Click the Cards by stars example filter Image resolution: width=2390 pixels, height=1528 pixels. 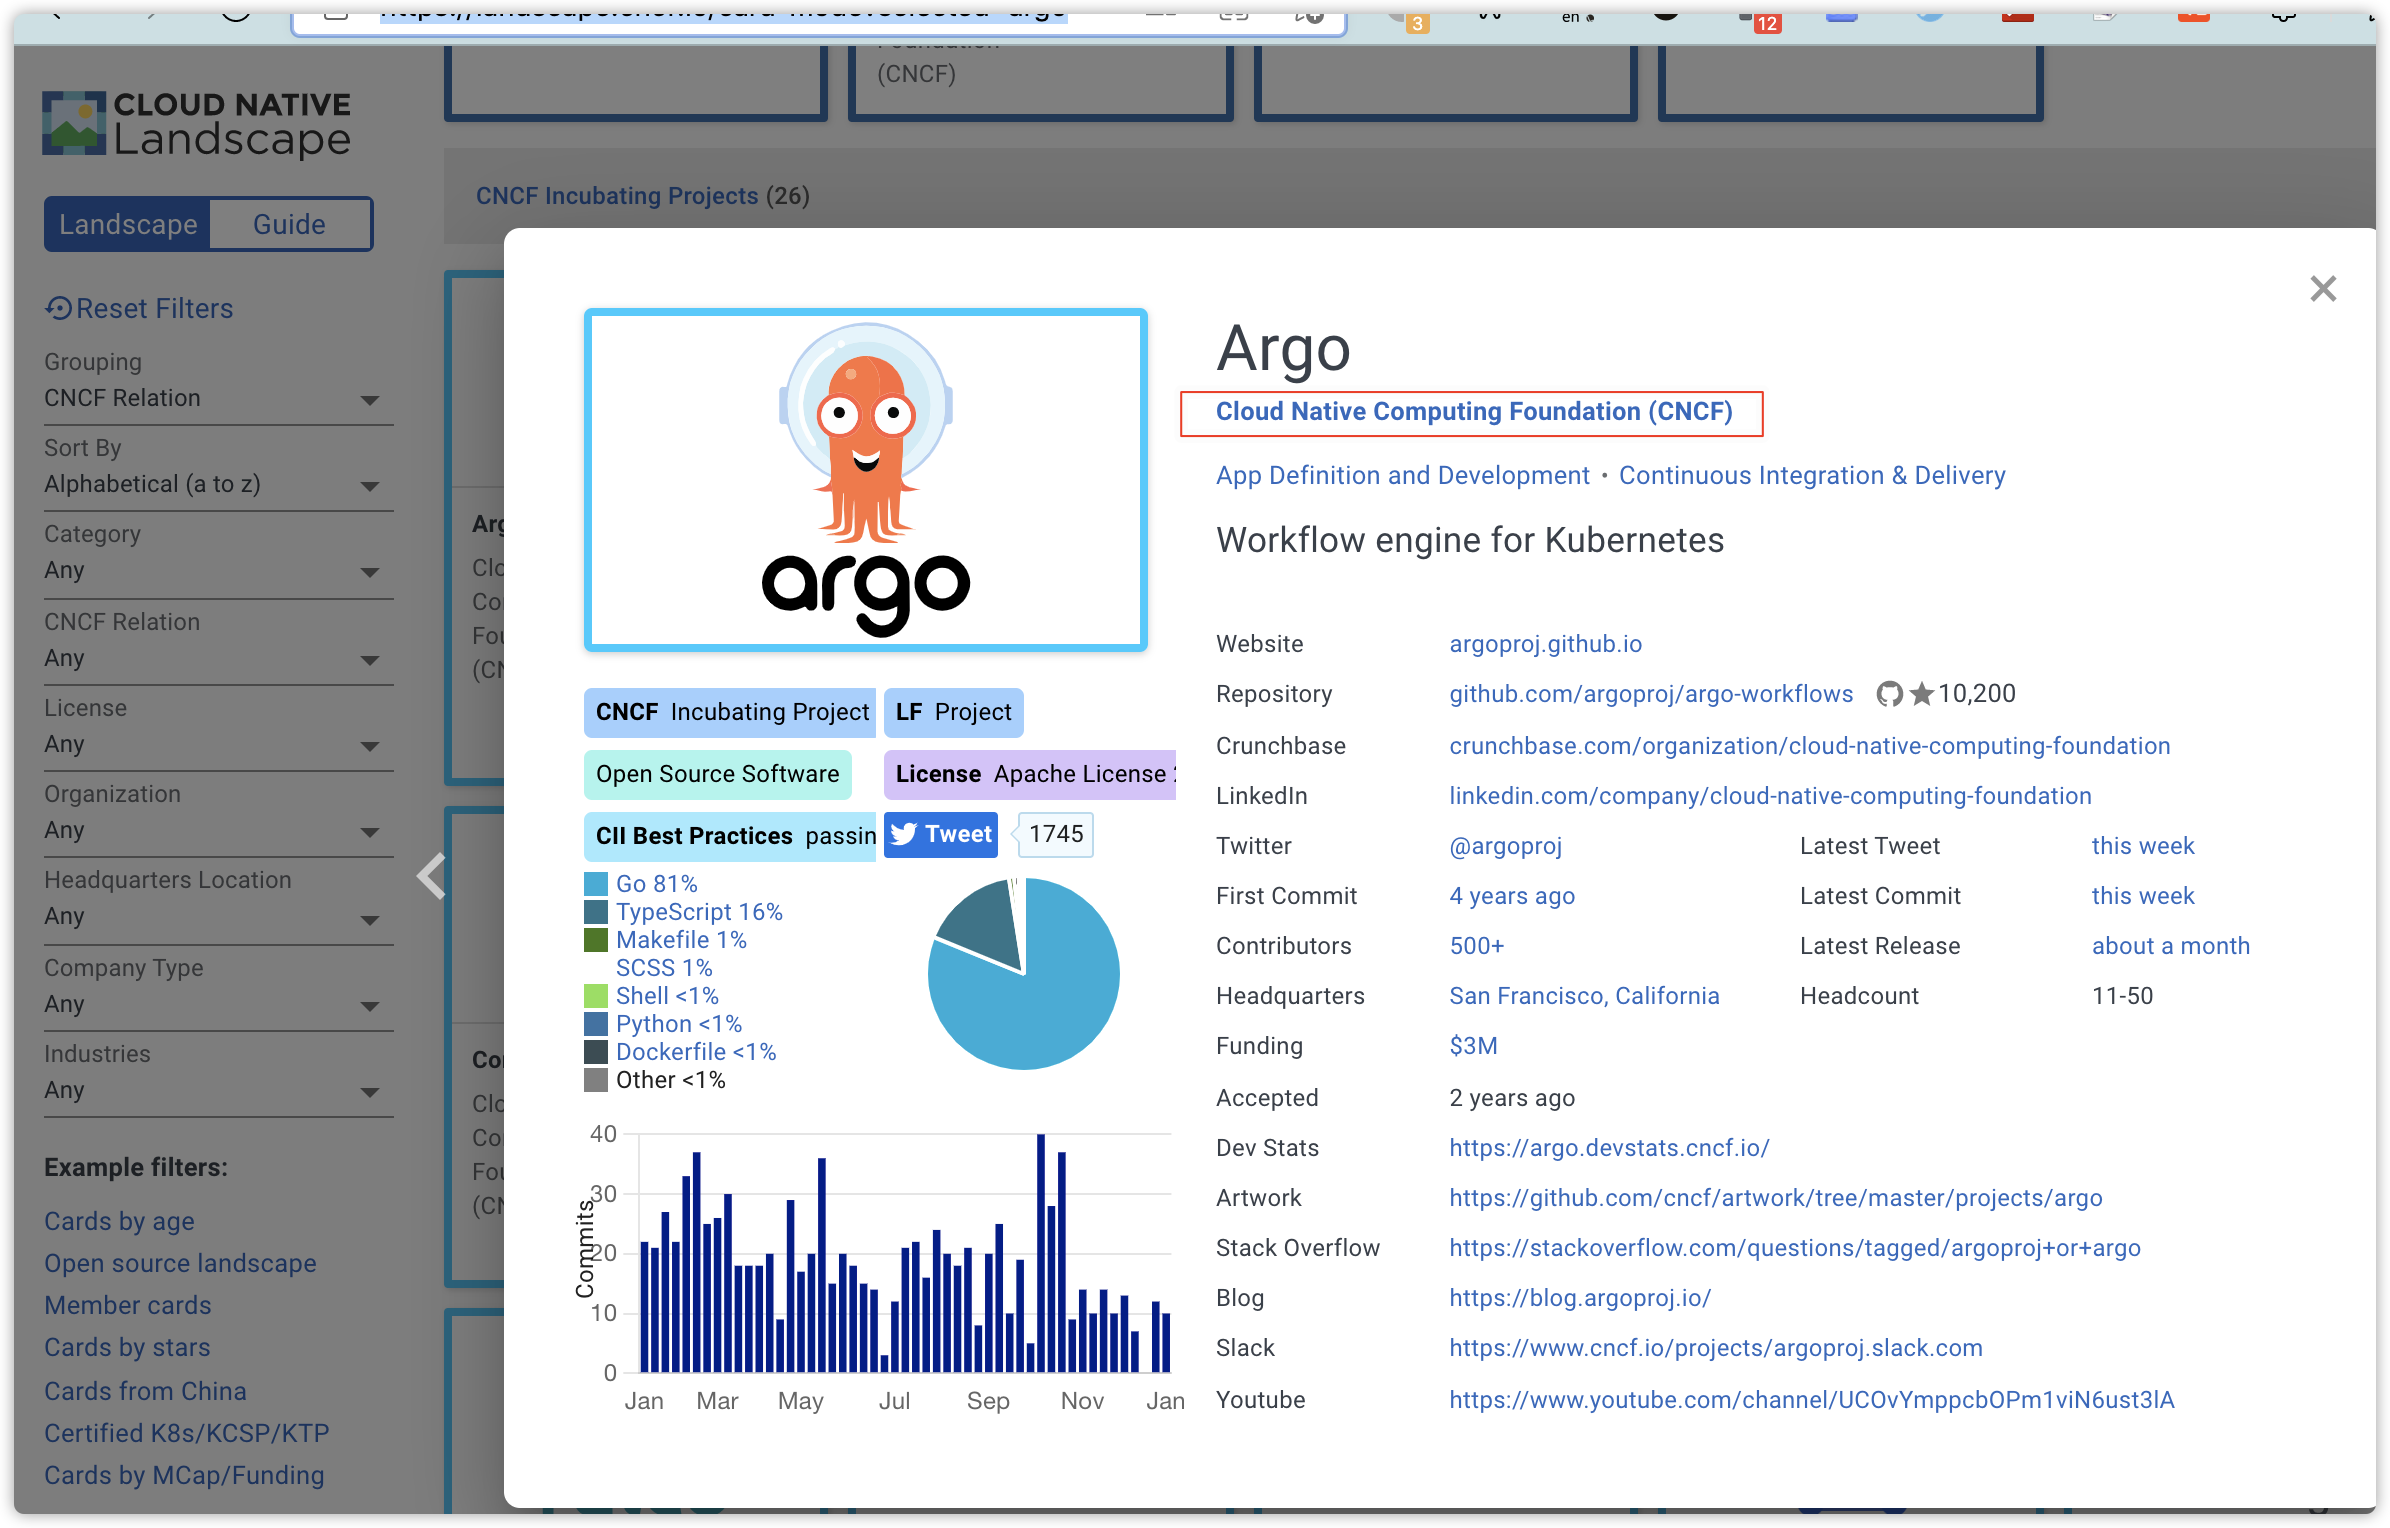(127, 1347)
